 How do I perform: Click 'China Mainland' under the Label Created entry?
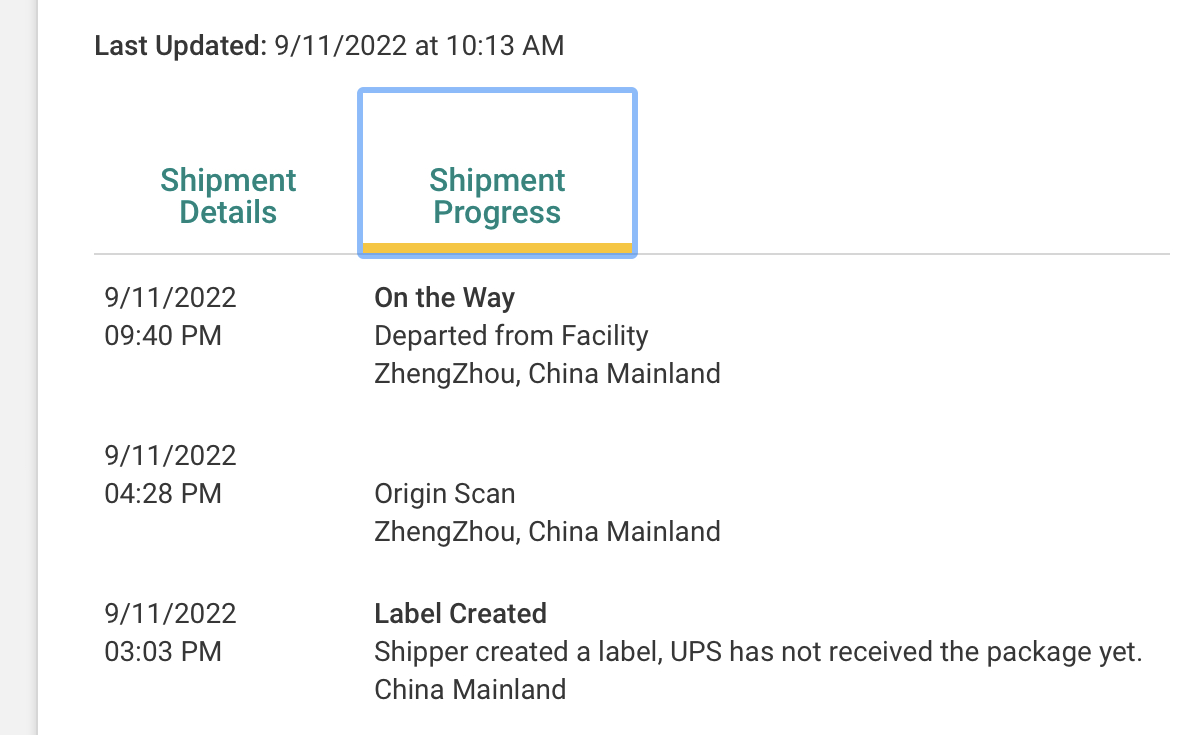(x=470, y=690)
